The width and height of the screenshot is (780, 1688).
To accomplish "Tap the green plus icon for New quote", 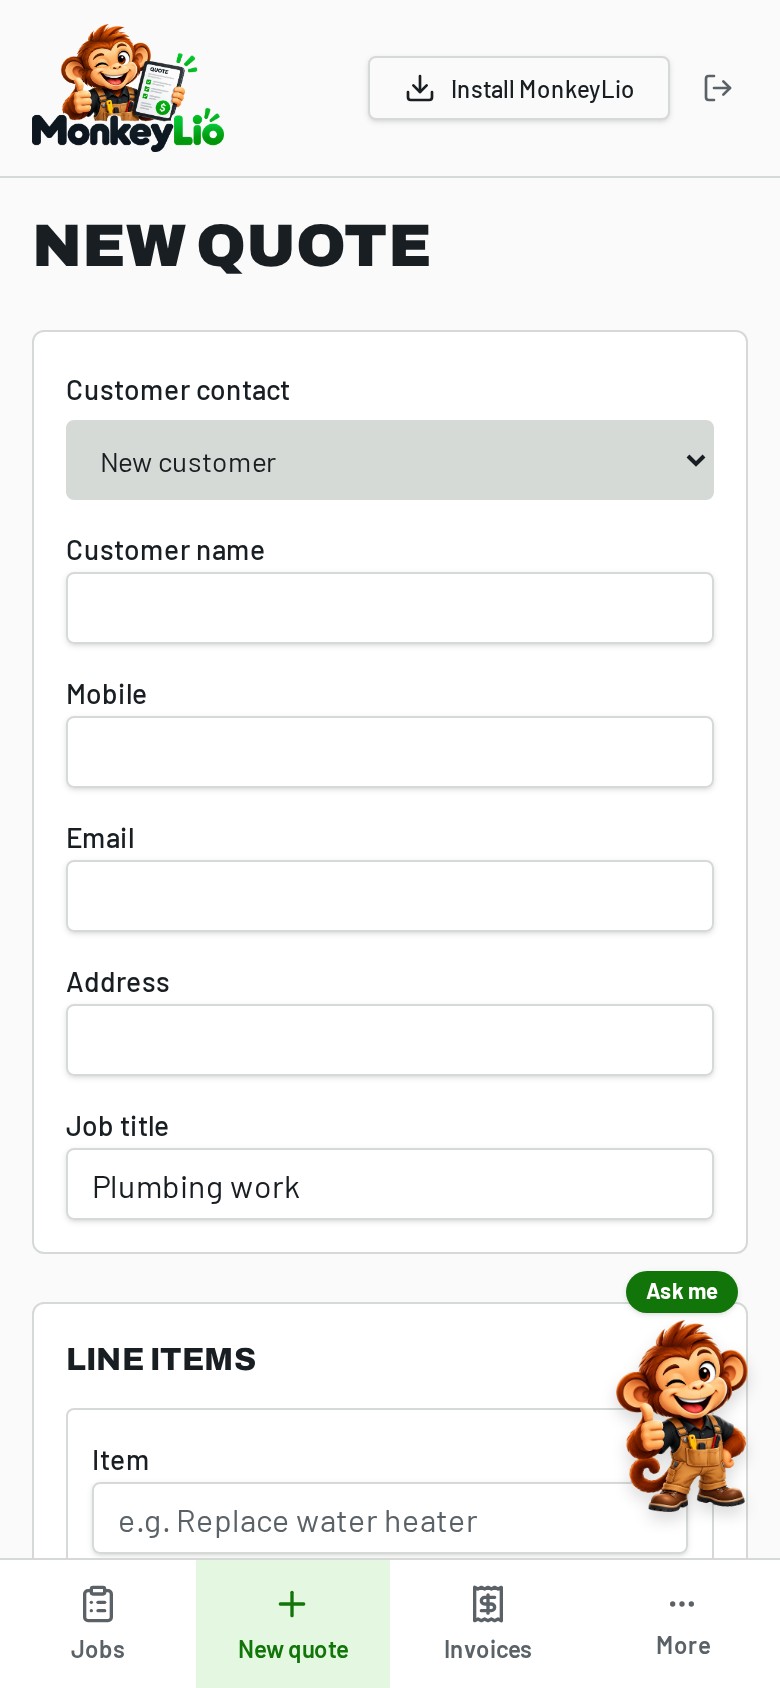I will click(x=292, y=1604).
